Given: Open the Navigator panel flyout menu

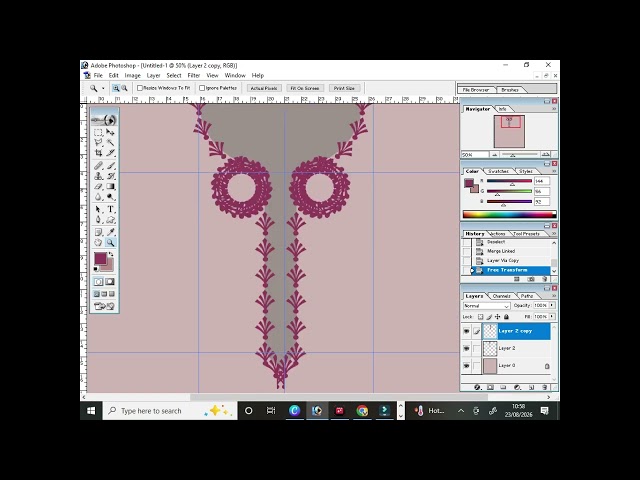Looking at the screenshot, I should click(x=554, y=109).
